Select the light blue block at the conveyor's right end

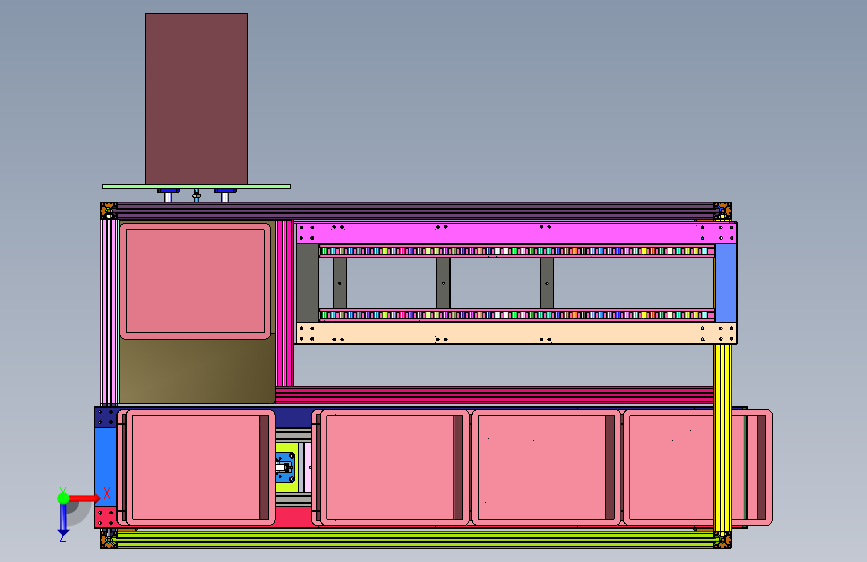pos(726,283)
